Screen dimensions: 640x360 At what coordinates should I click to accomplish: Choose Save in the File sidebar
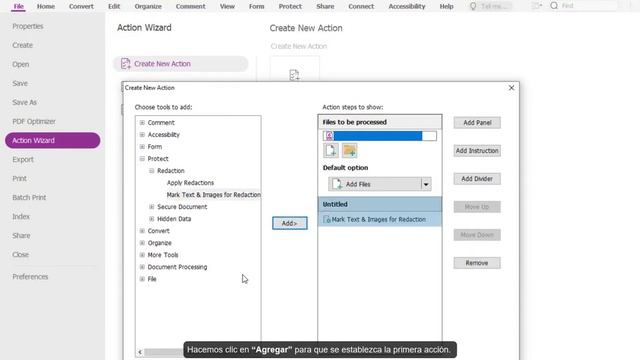tap(20, 83)
